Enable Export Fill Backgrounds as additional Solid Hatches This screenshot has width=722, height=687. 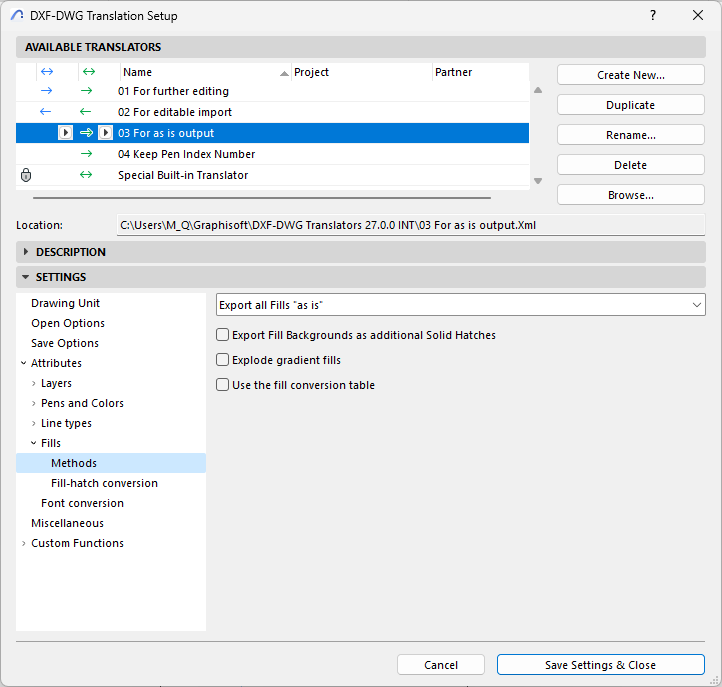pos(223,335)
